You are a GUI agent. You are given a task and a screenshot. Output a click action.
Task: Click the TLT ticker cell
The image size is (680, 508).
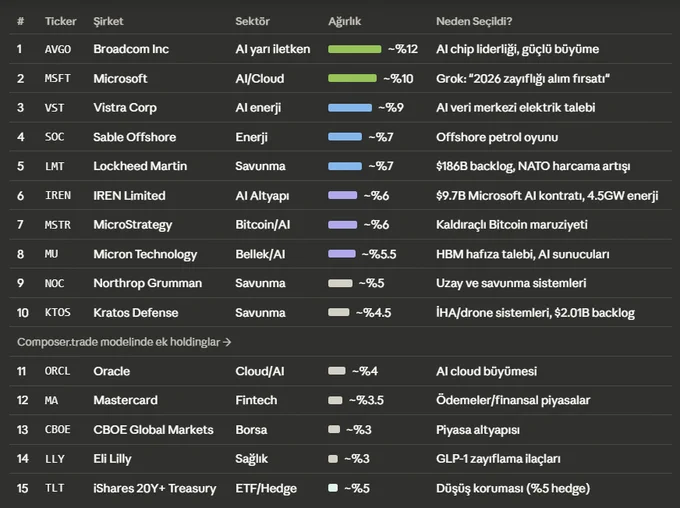54,488
